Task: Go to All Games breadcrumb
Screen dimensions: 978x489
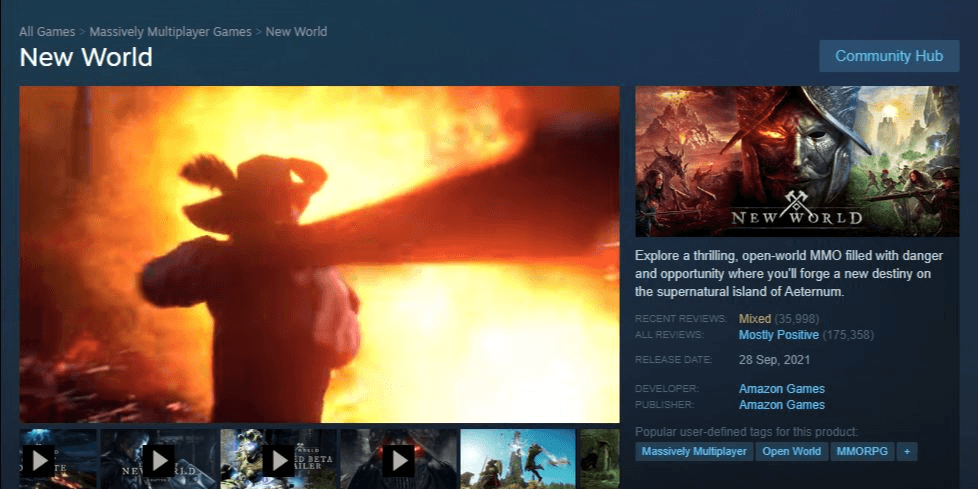Action: [47, 32]
